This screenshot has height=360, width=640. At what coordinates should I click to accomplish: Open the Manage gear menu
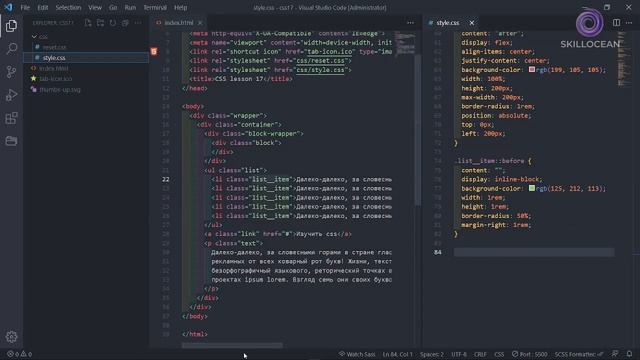[x=11, y=337]
